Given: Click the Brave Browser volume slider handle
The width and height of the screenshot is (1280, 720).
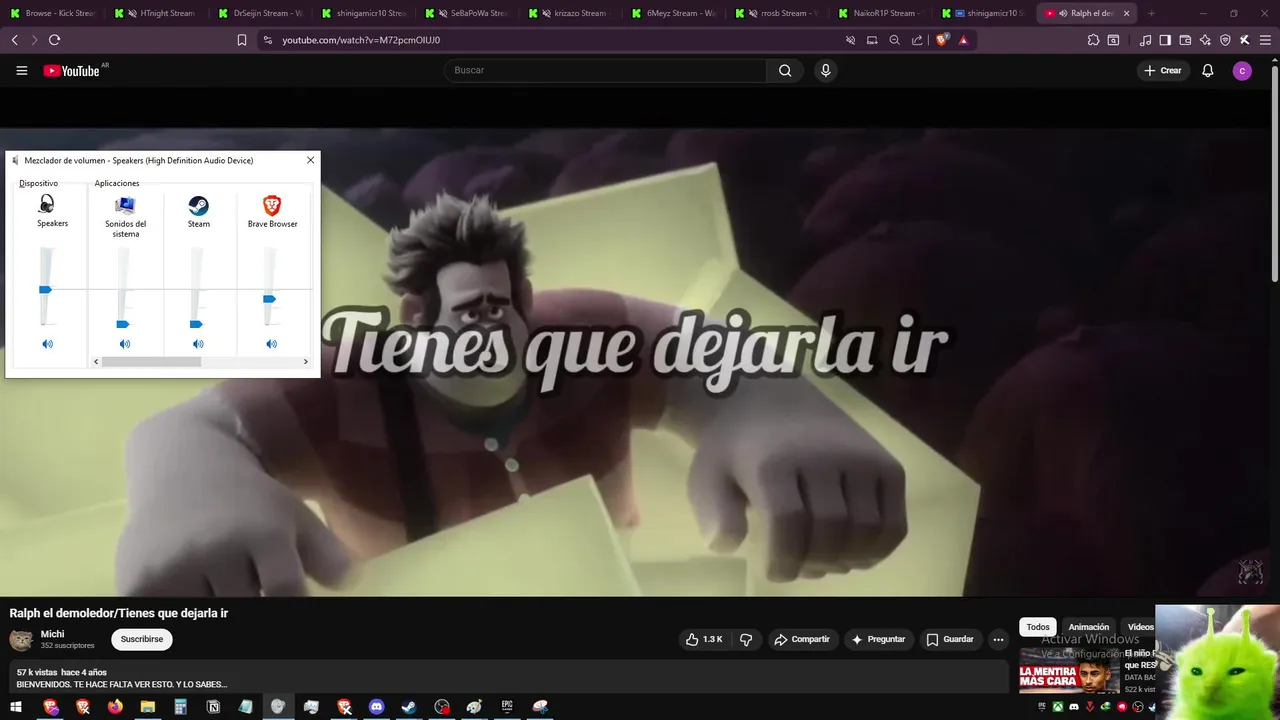Looking at the screenshot, I should point(269,299).
